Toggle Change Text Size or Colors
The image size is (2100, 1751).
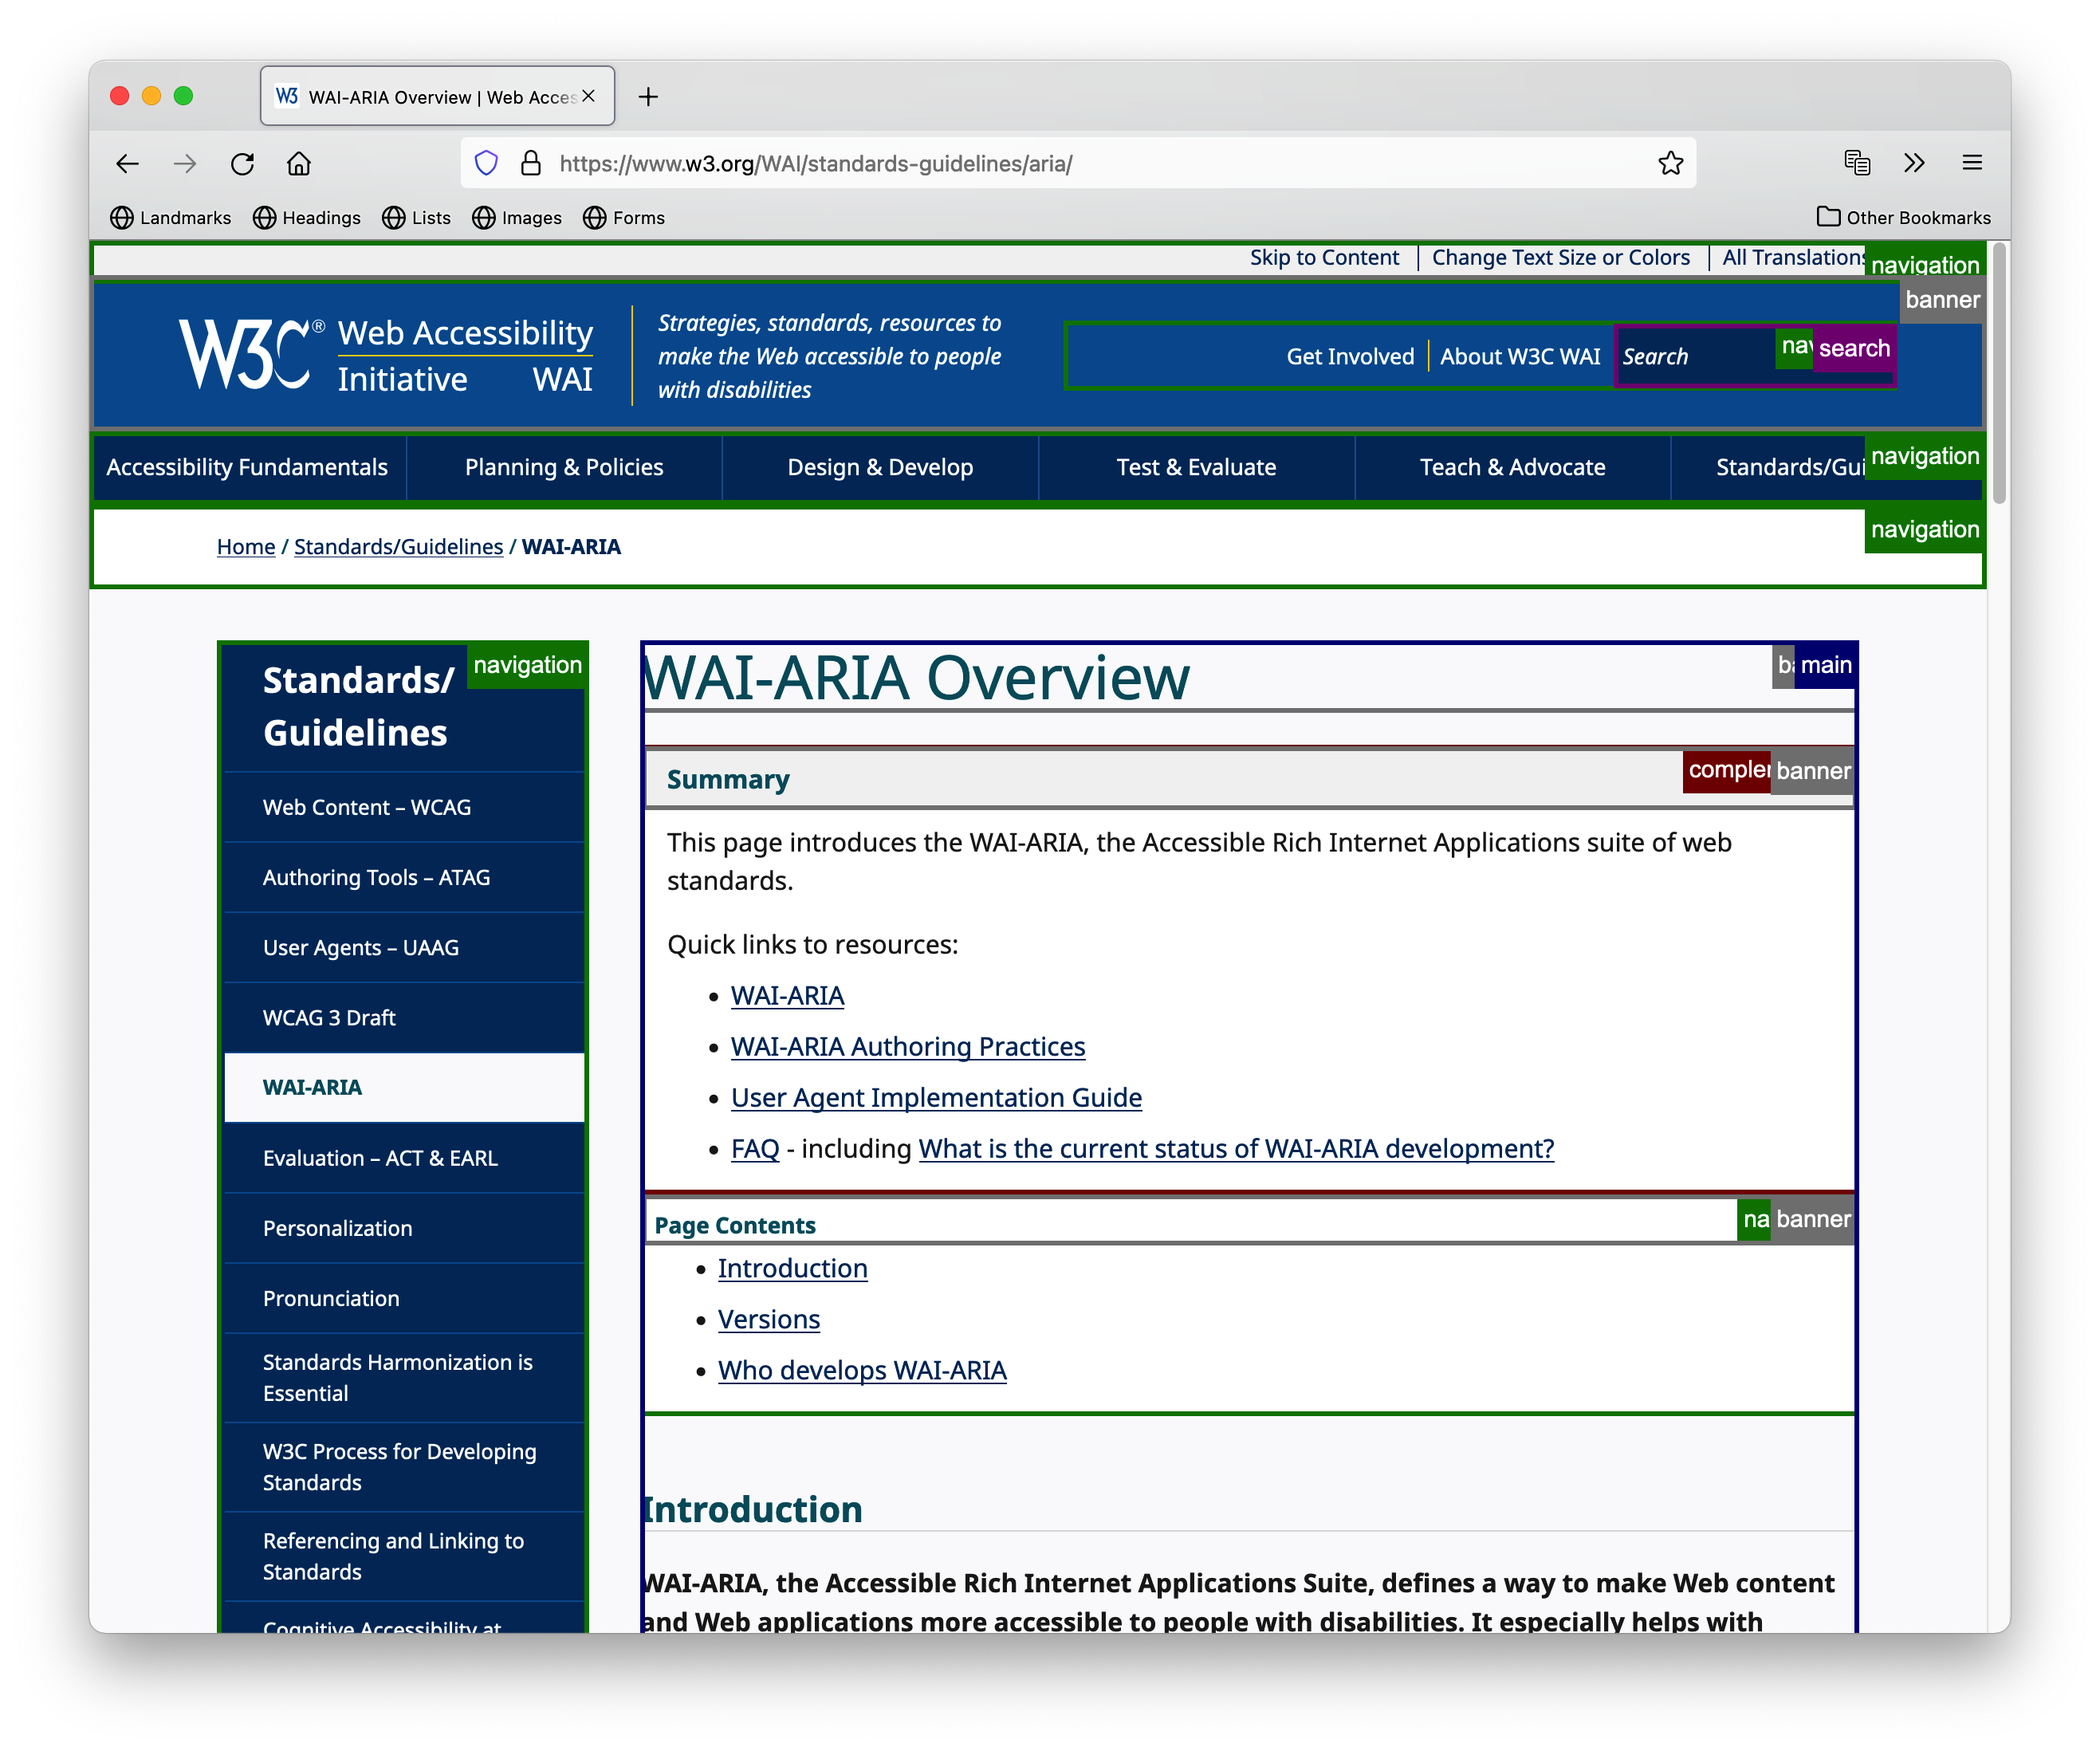point(1558,258)
